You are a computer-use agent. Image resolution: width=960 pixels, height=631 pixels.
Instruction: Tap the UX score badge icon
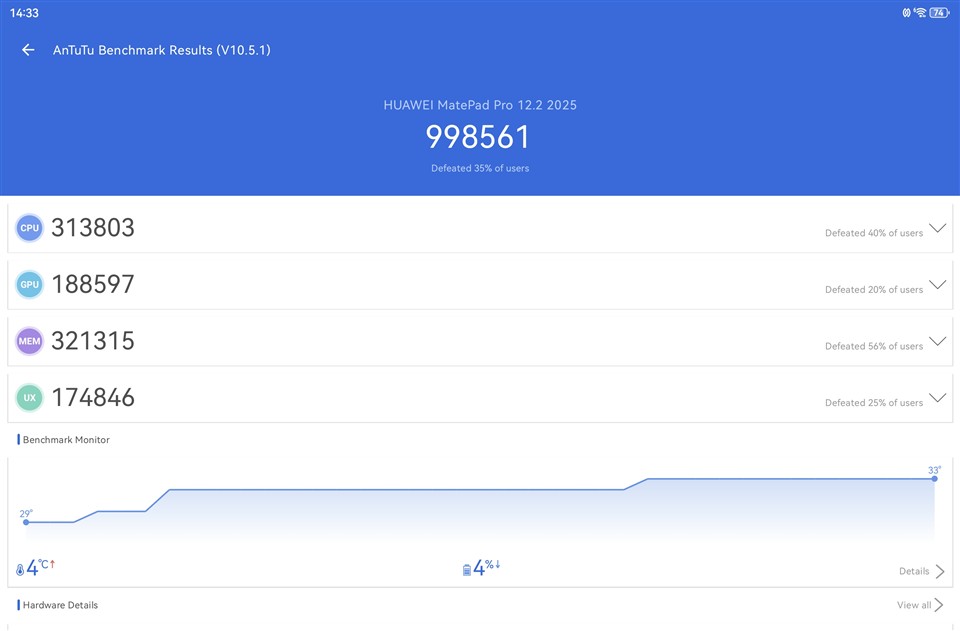click(x=30, y=398)
